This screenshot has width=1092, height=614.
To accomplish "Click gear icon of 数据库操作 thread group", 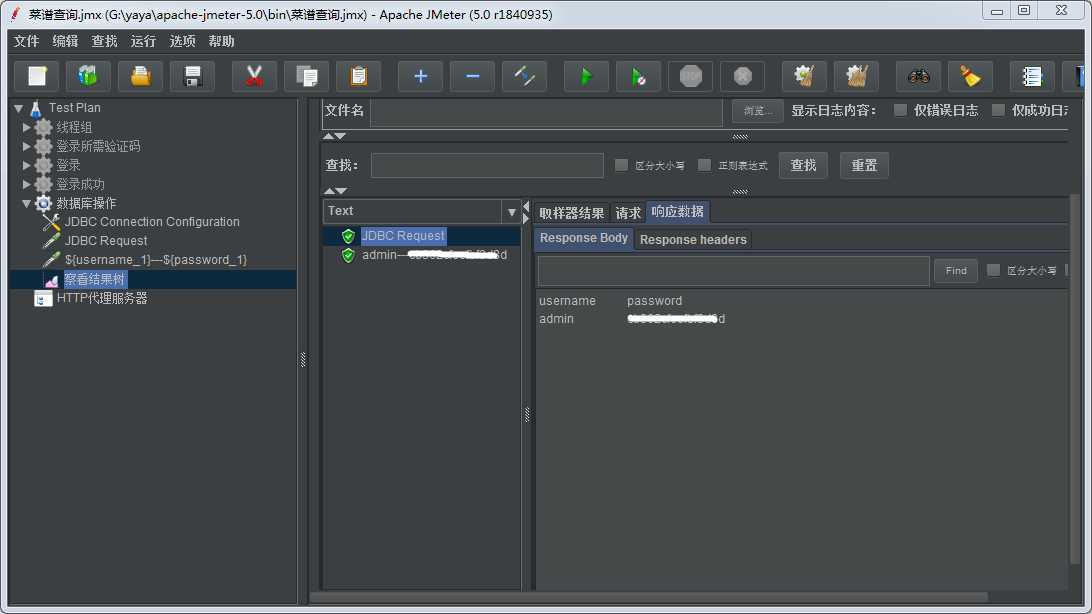I will [x=43, y=203].
